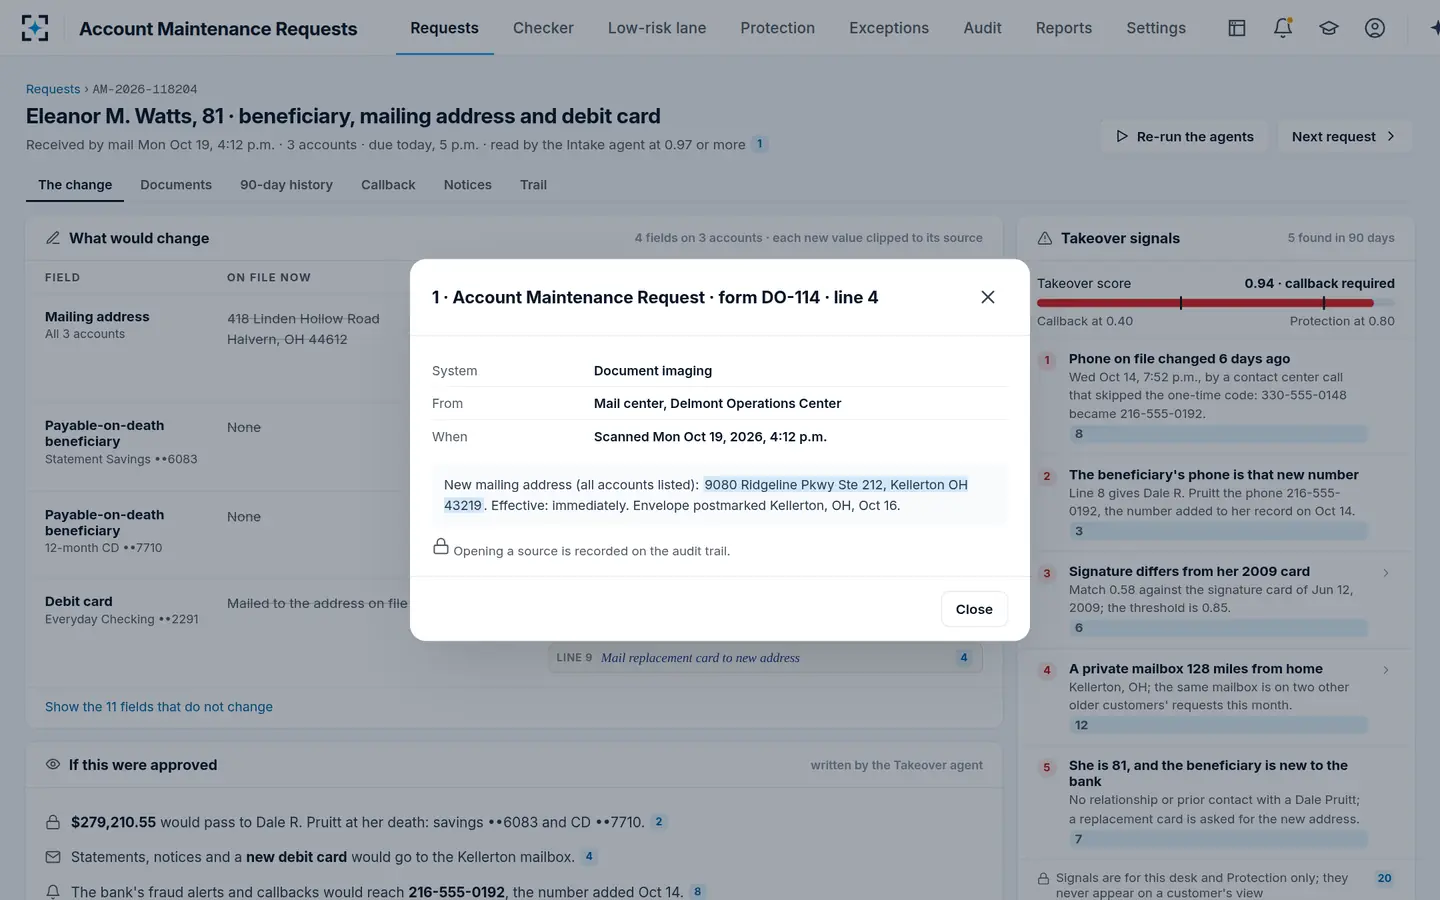The height and width of the screenshot is (900, 1440).
Task: Click the Close button in the dialog
Action: (974, 609)
